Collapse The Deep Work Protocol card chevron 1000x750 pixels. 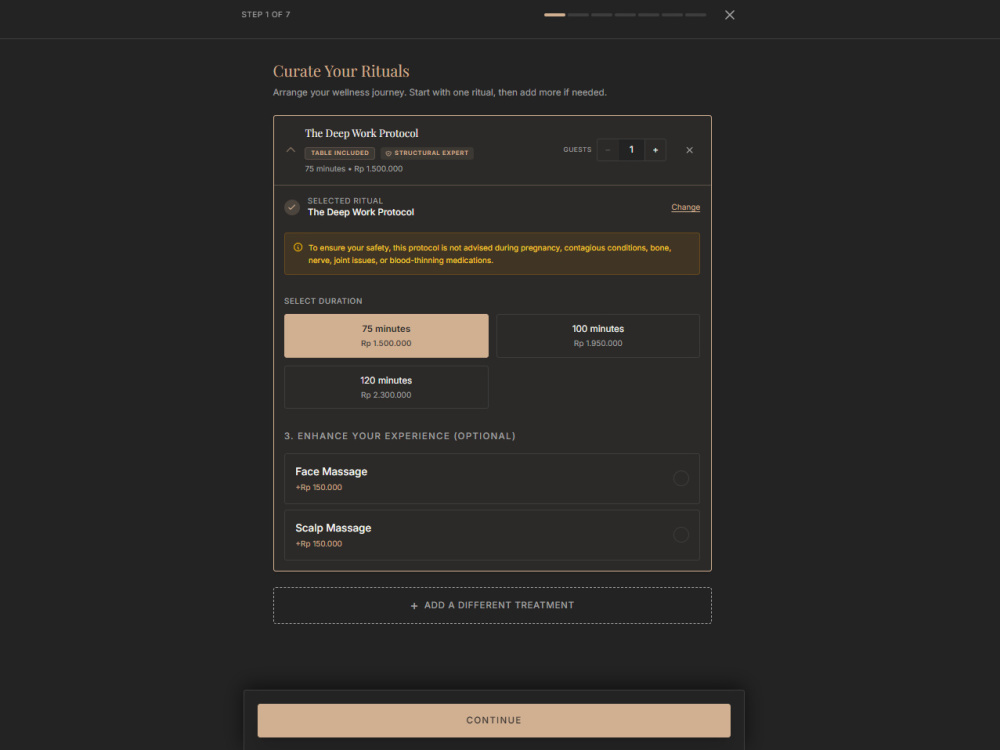[291, 151]
